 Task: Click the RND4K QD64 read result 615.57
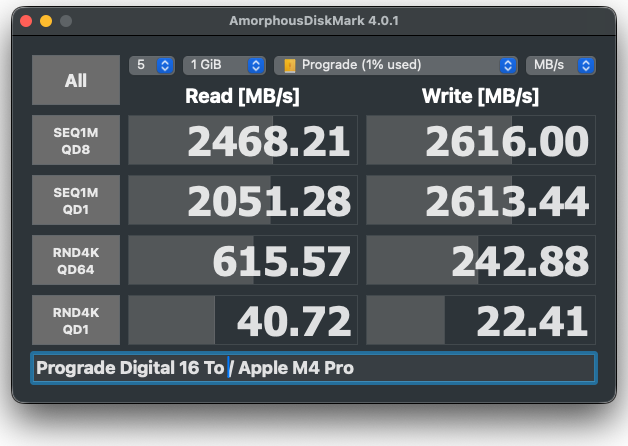242,260
